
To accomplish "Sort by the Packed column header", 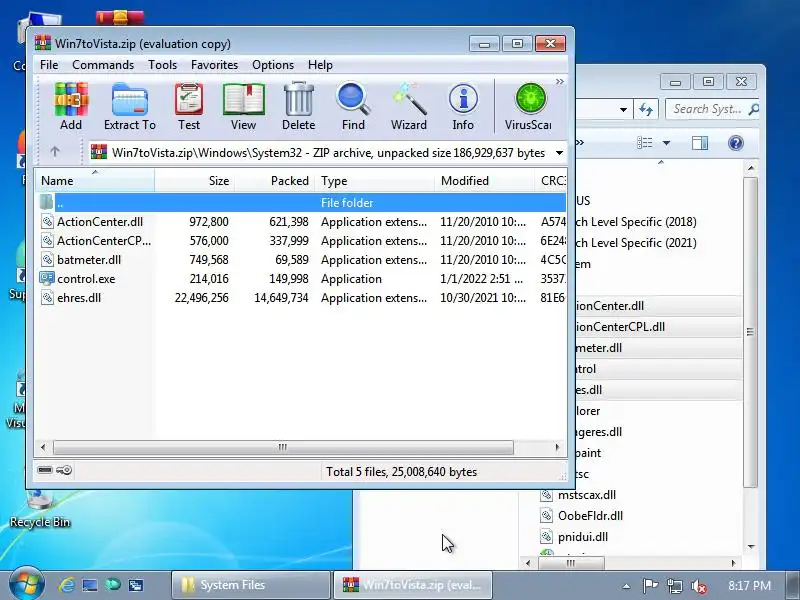I will 276,181.
